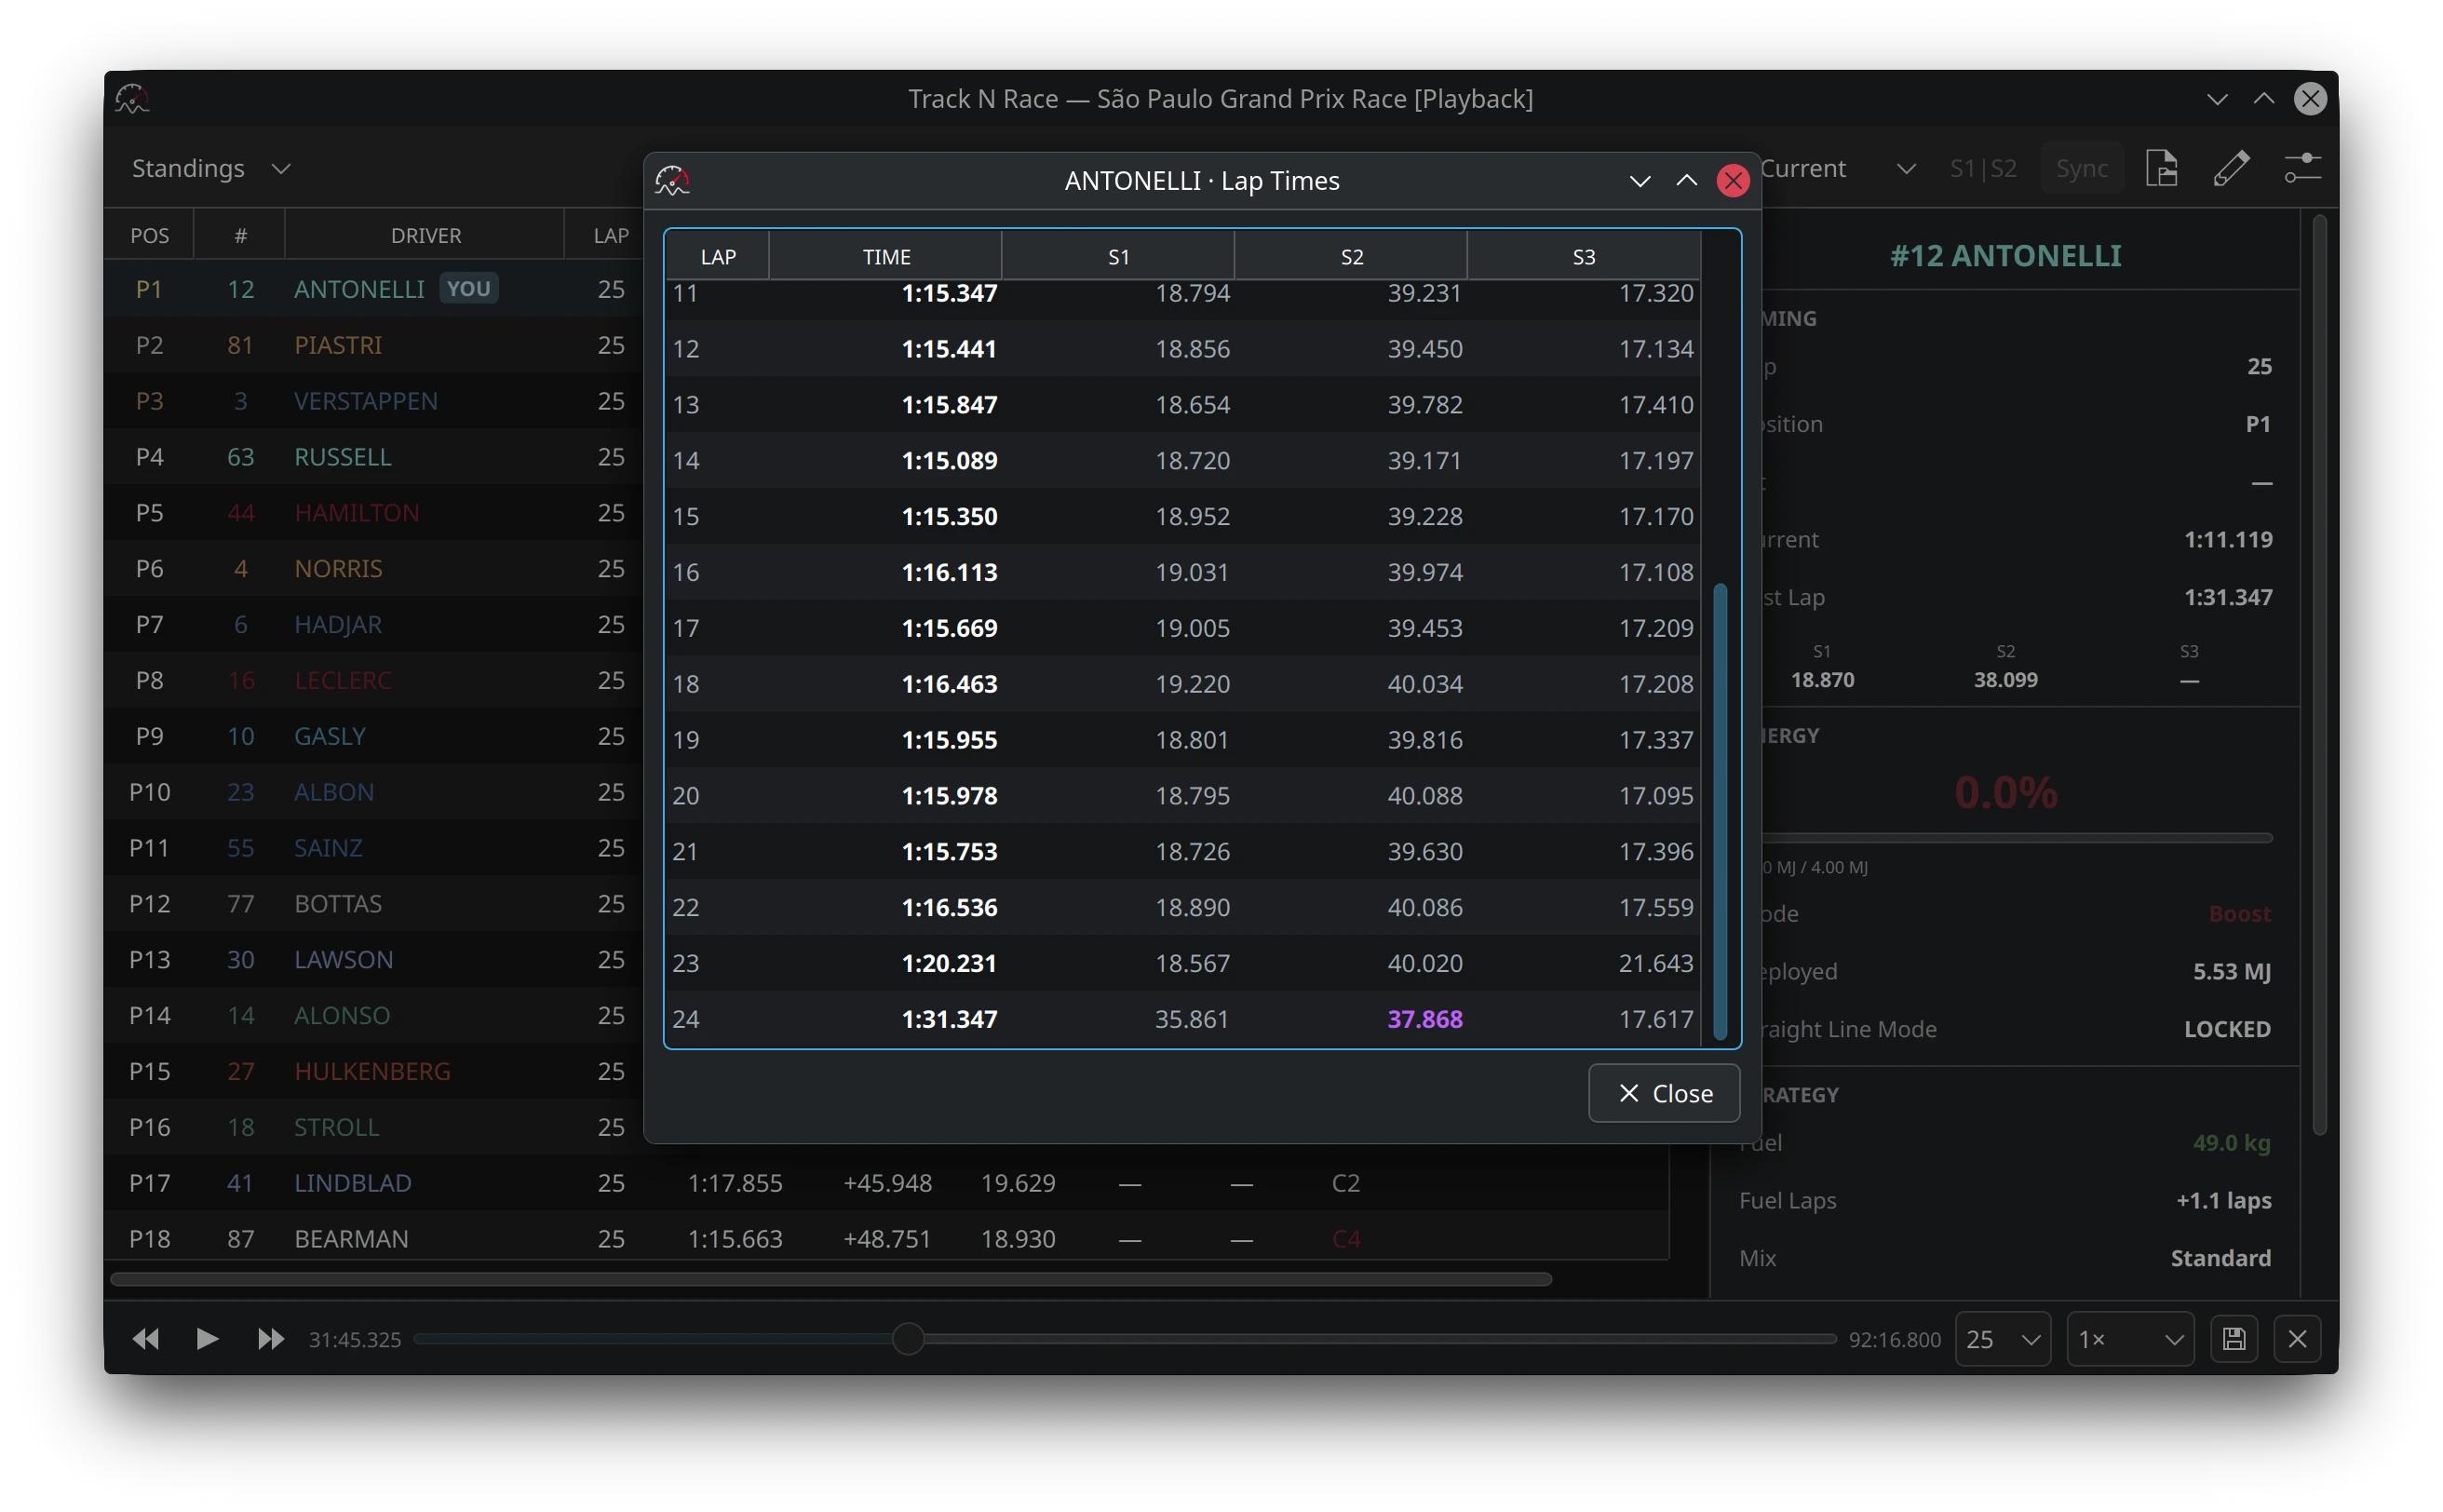
Task: Click the #12 ANTONELLI panel heading
Action: pos(2005,256)
